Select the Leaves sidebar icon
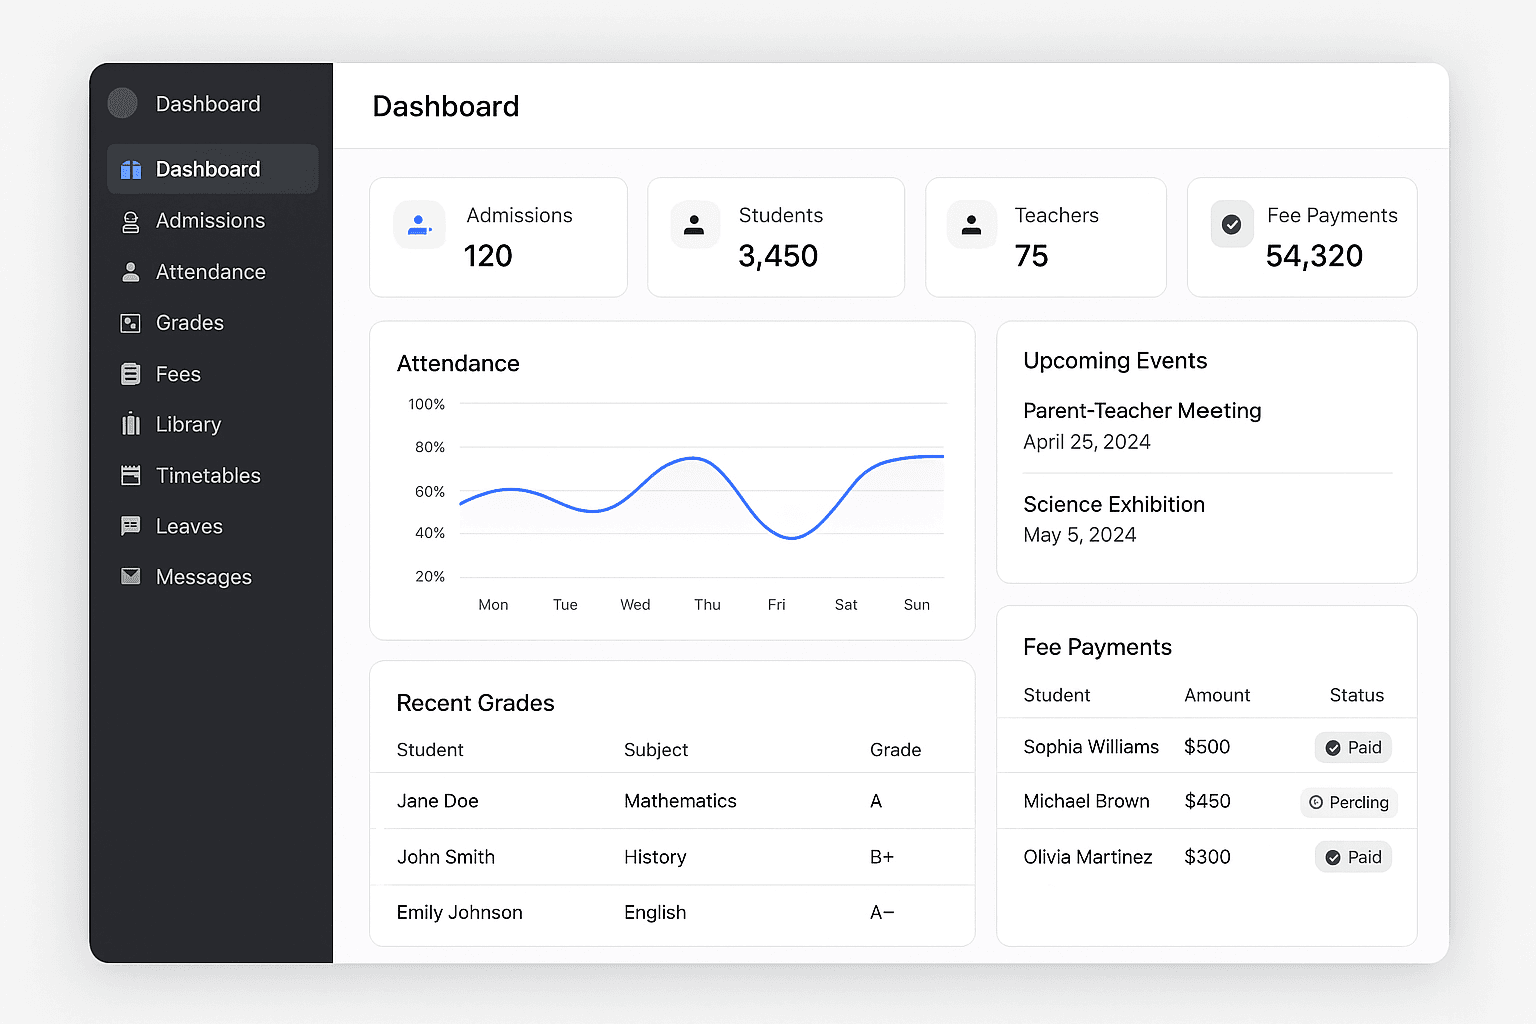The width and height of the screenshot is (1536, 1024). click(131, 526)
